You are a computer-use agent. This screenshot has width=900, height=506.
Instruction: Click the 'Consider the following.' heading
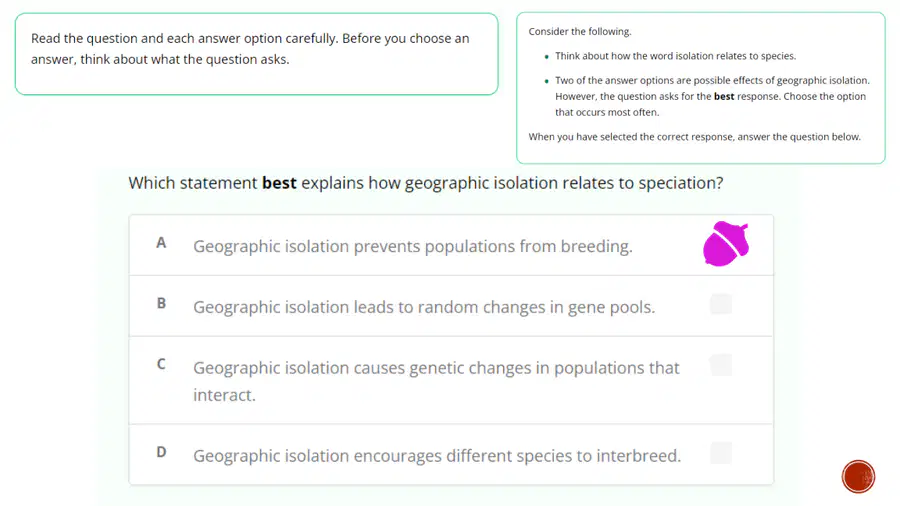[580, 32]
